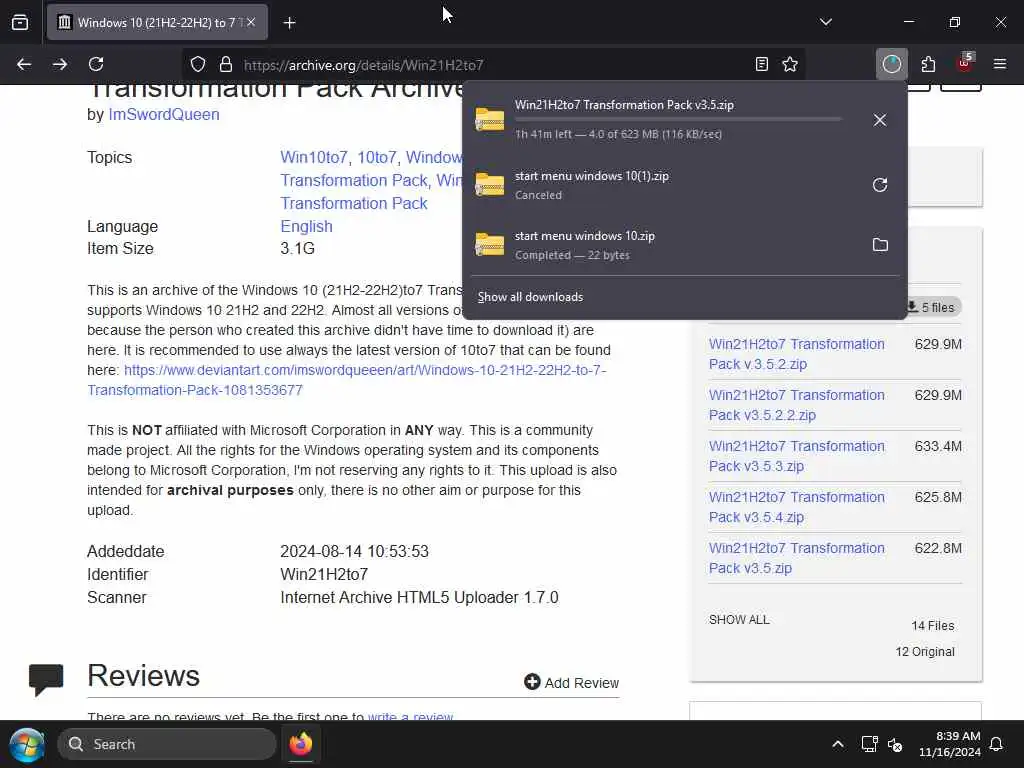Viewport: 1024px width, 768px height.
Task: Go back to previous page
Action: [x=24, y=65]
